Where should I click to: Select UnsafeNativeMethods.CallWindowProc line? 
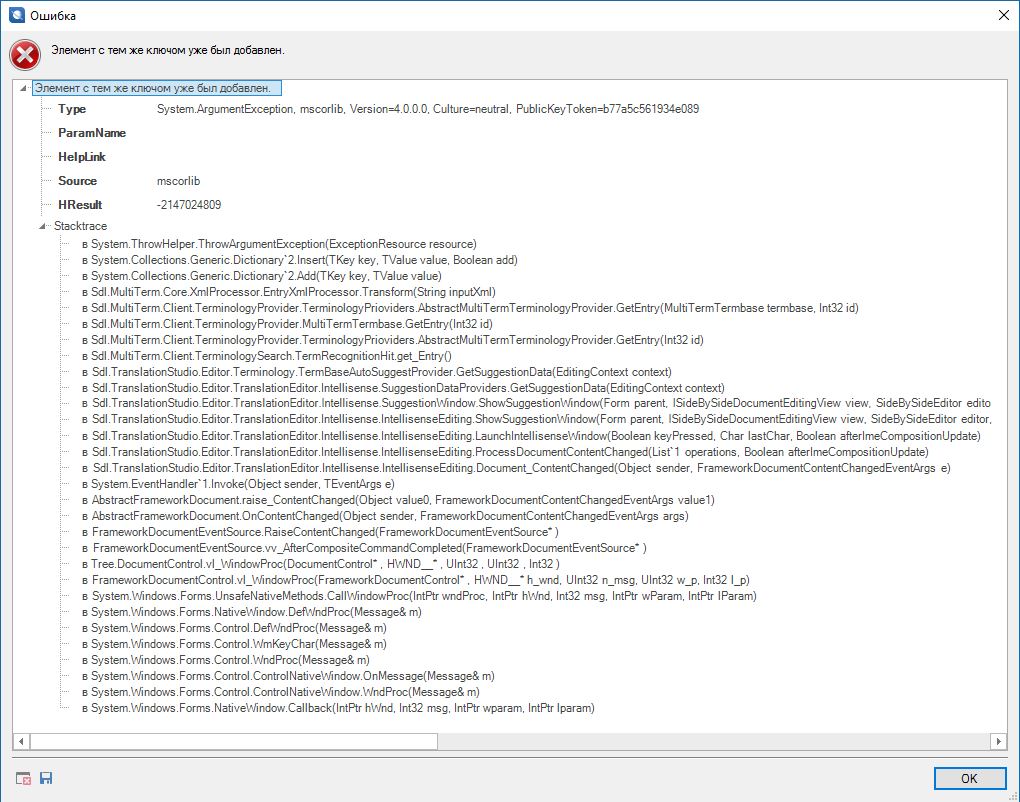420,596
